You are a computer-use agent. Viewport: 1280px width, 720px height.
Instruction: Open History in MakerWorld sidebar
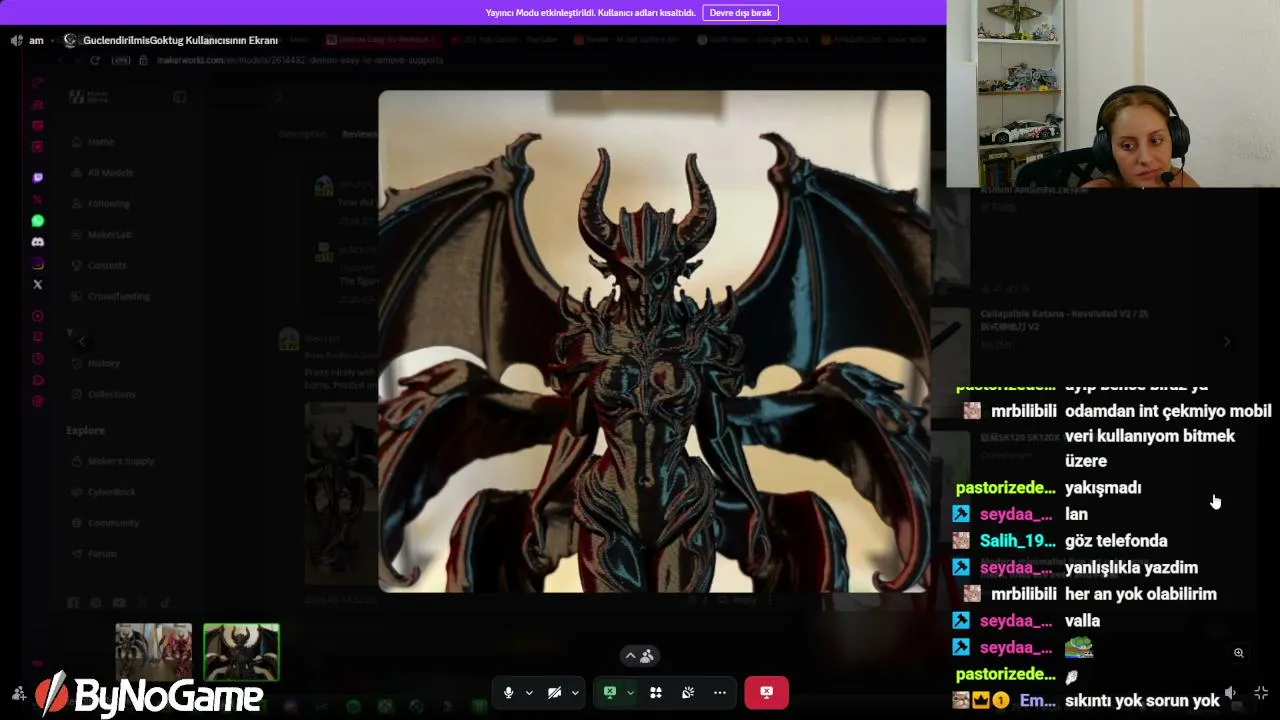coord(103,364)
